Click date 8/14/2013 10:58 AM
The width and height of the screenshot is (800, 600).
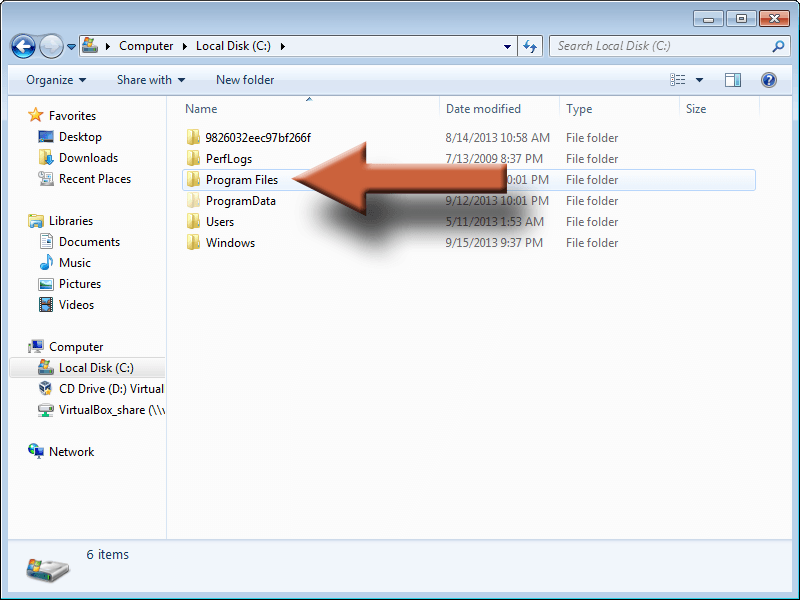coord(497,138)
